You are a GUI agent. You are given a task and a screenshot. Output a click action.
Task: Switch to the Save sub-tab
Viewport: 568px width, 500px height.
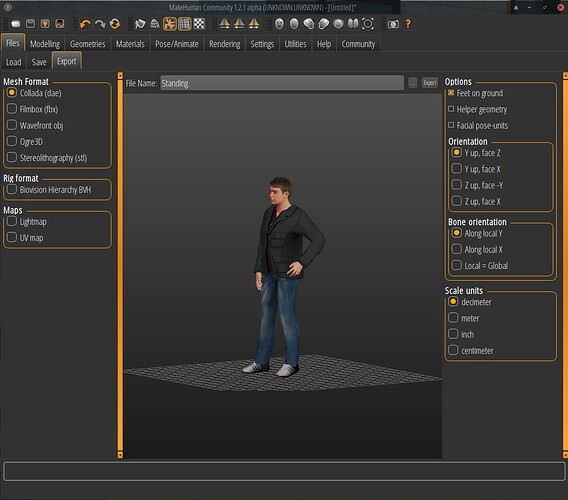click(39, 62)
